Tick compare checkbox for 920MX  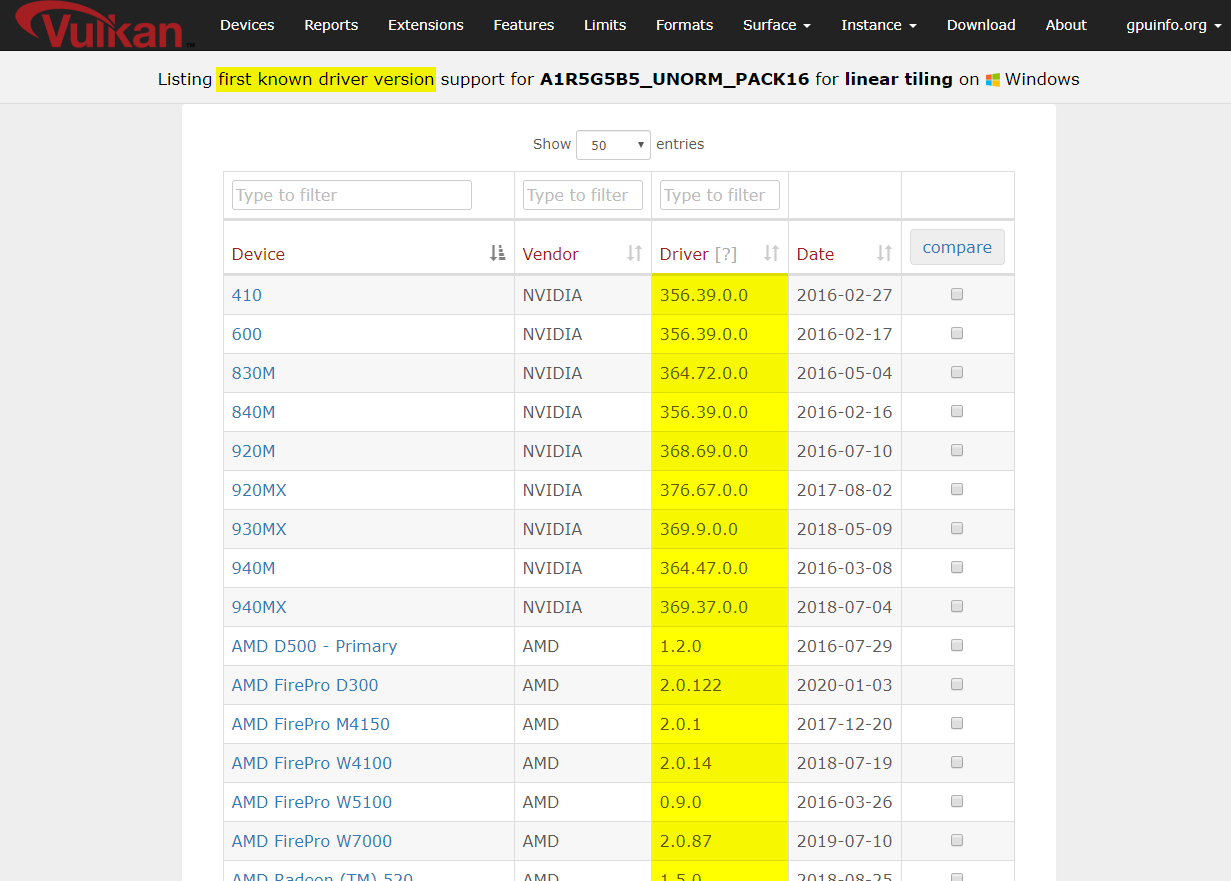(957, 489)
